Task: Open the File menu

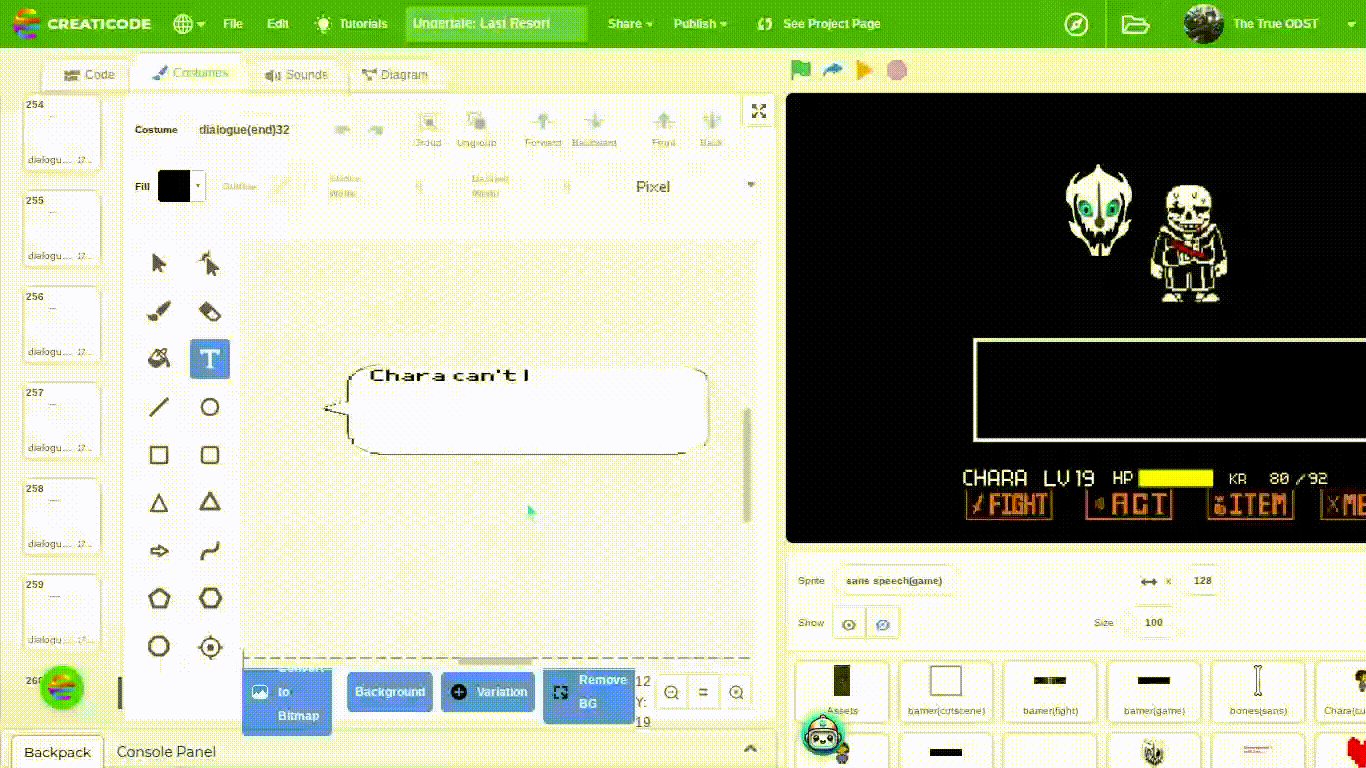Action: [233, 24]
